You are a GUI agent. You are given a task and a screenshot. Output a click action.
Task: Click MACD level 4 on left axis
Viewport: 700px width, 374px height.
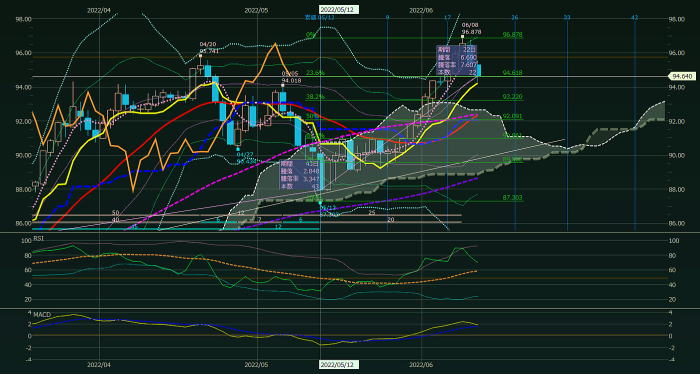pos(29,312)
